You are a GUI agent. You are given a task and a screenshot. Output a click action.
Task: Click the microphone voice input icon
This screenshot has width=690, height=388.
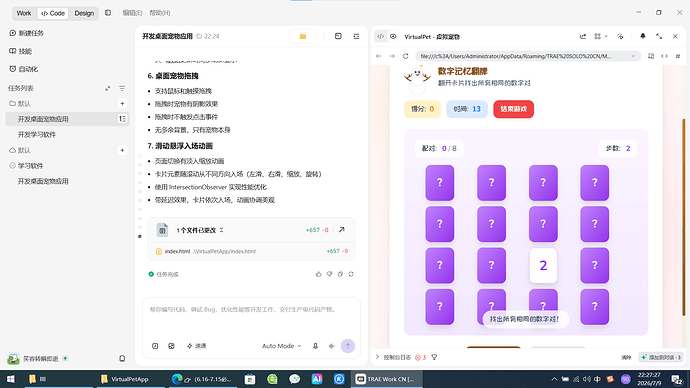[316, 346]
